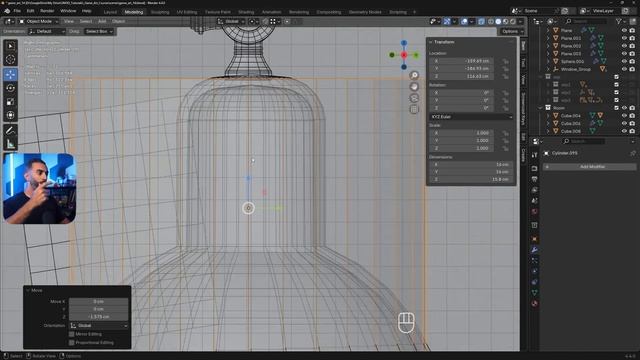Lock the Scale Z transform value
The height and width of the screenshot is (360, 640).
point(505,148)
